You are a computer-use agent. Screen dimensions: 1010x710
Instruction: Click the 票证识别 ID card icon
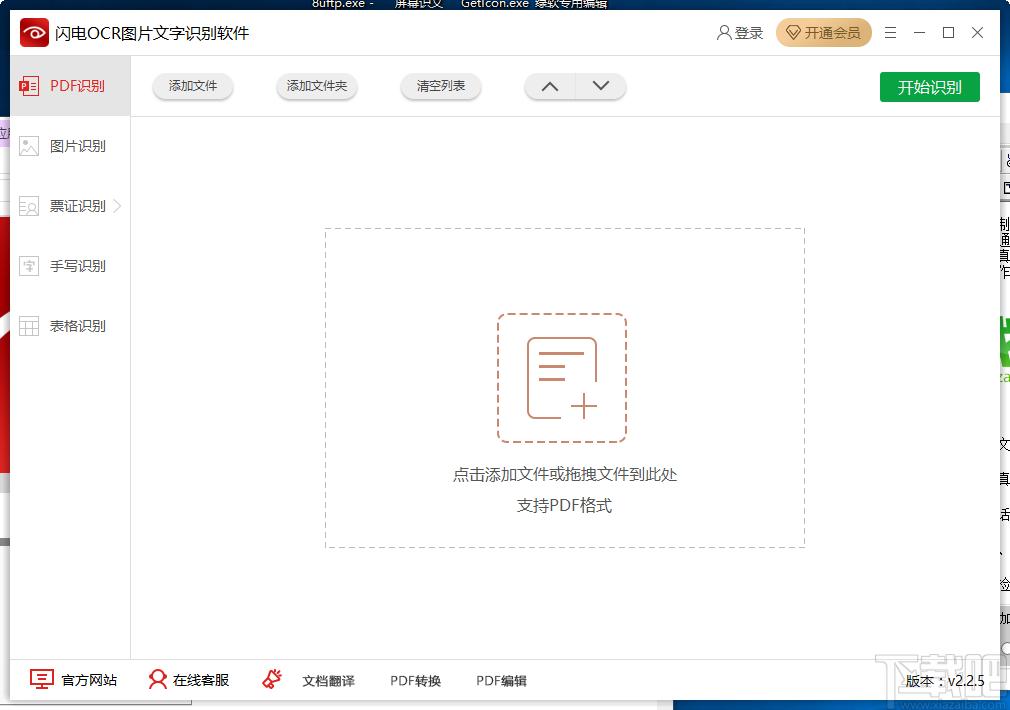(29, 206)
